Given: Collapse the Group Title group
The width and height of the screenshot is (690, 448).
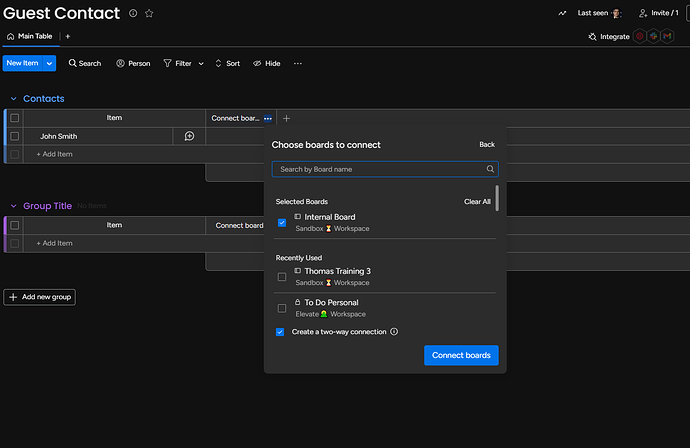Looking at the screenshot, I should 14,206.
